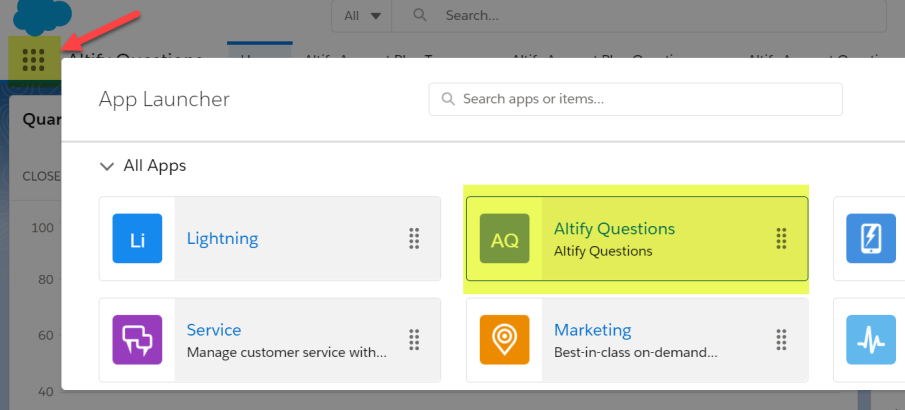Click the Altify Questions subtitle text
The image size is (905, 410).
click(x=603, y=251)
